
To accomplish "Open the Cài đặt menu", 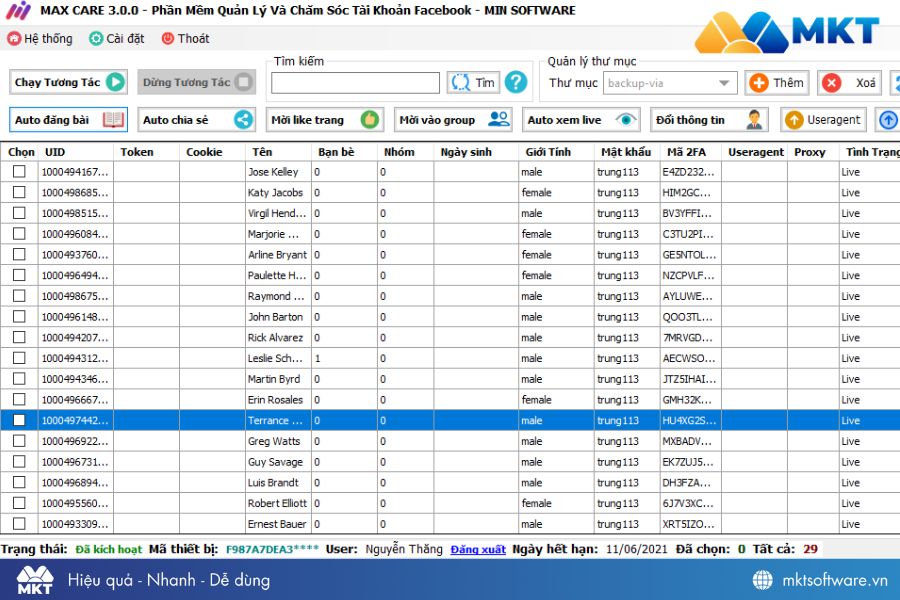I will point(117,38).
